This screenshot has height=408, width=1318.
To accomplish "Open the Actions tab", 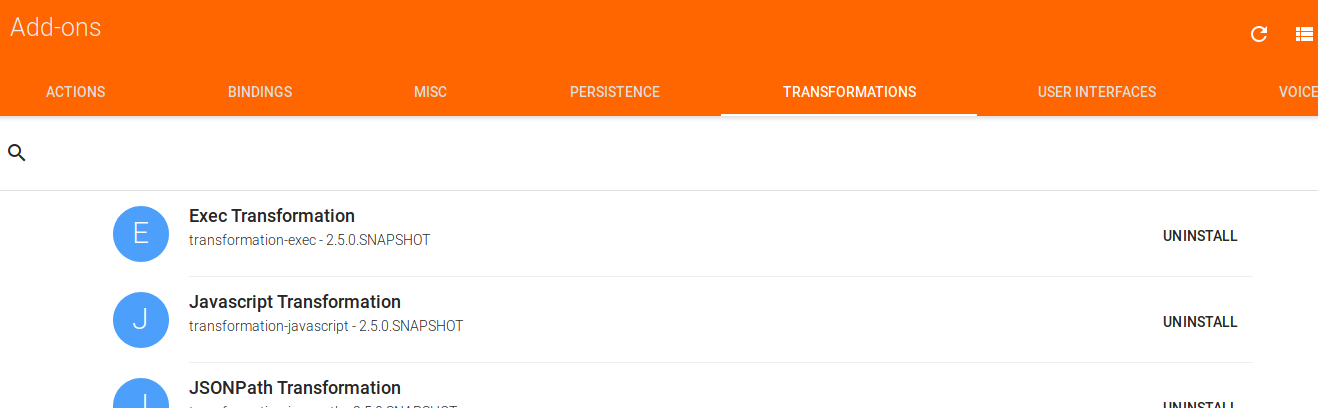I will [x=76, y=92].
